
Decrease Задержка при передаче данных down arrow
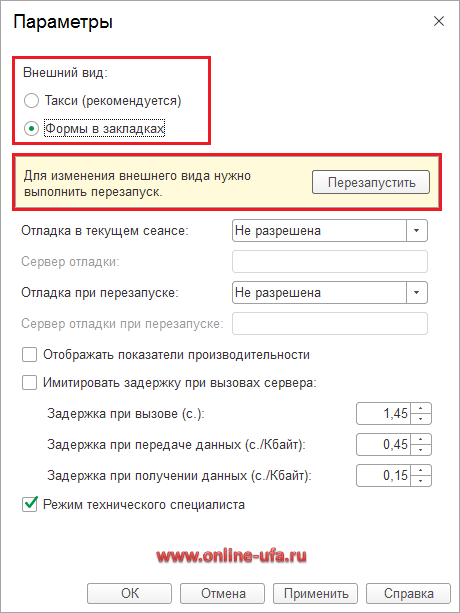tap(421, 450)
